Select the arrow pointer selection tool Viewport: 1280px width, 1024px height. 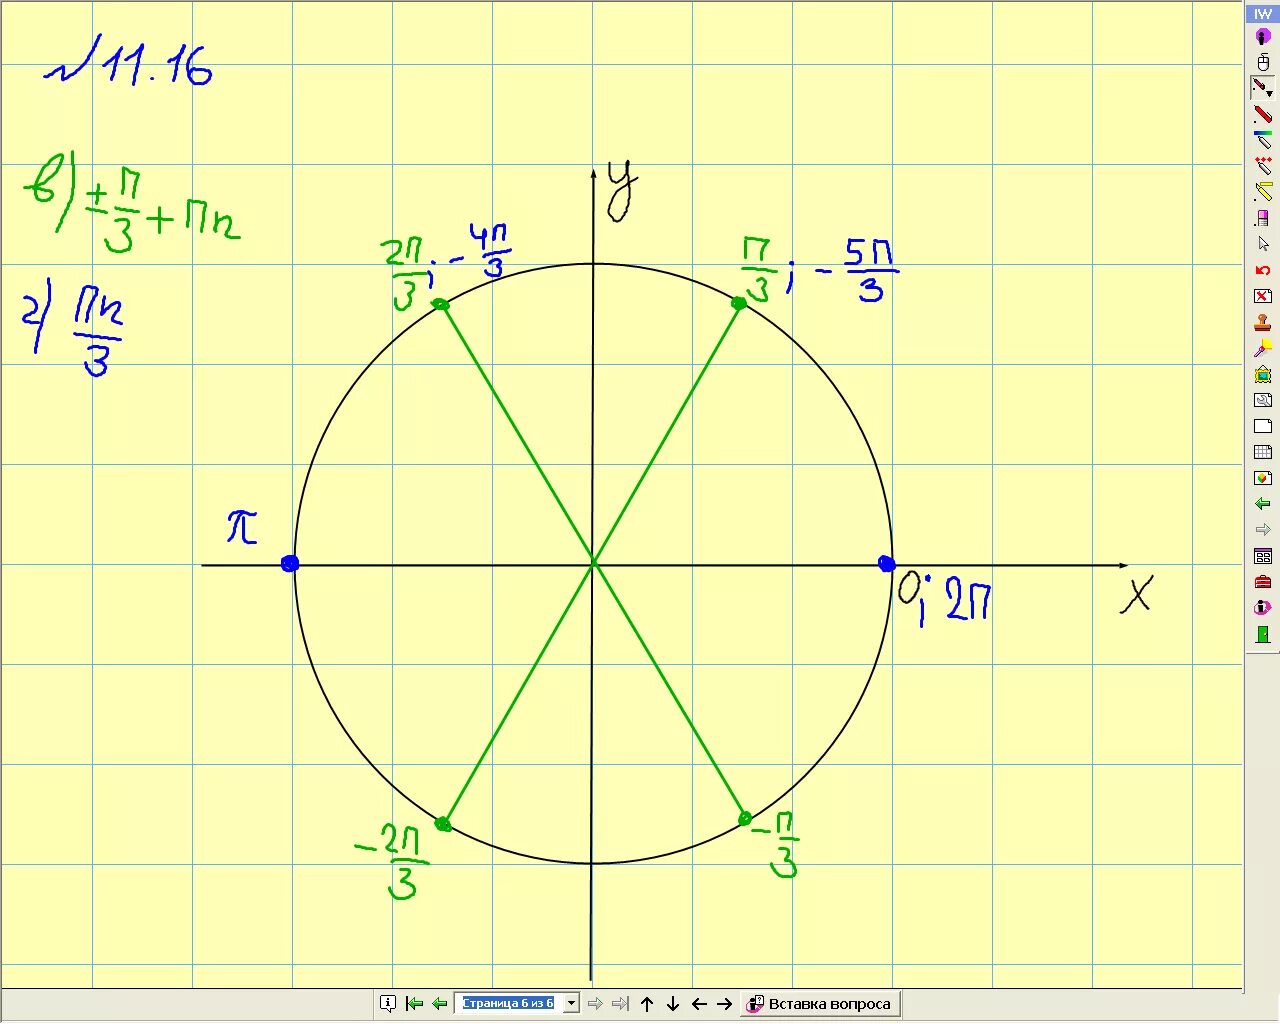coord(1263,244)
